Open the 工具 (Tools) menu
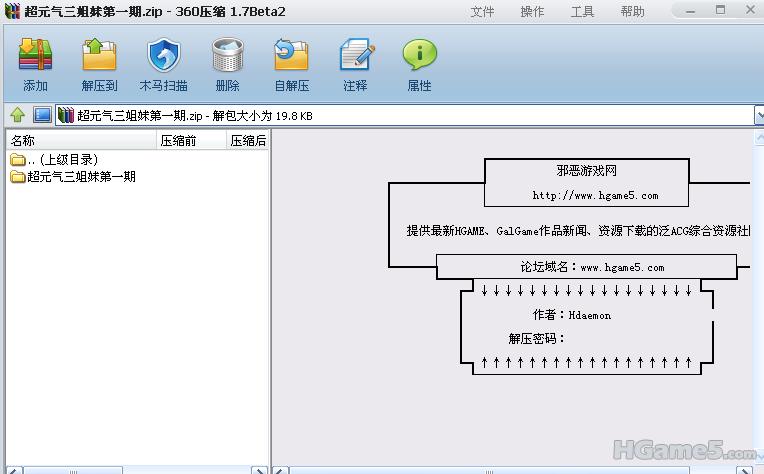Screen dimensions: 764x474 point(582,12)
